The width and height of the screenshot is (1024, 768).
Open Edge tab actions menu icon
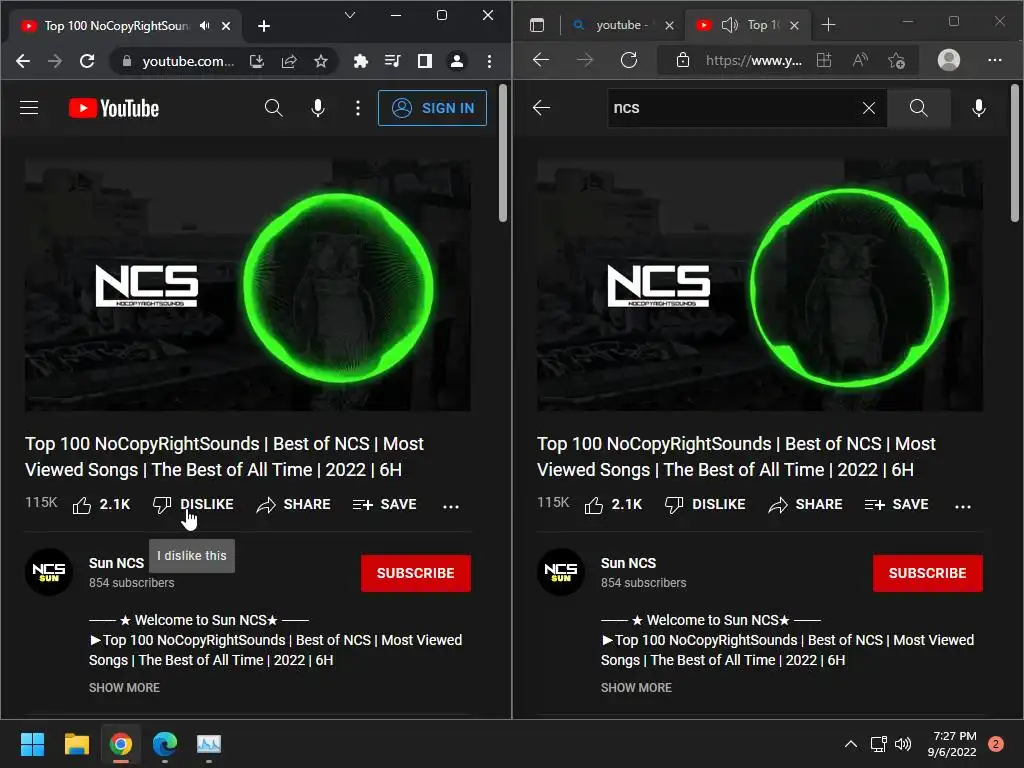coord(537,25)
